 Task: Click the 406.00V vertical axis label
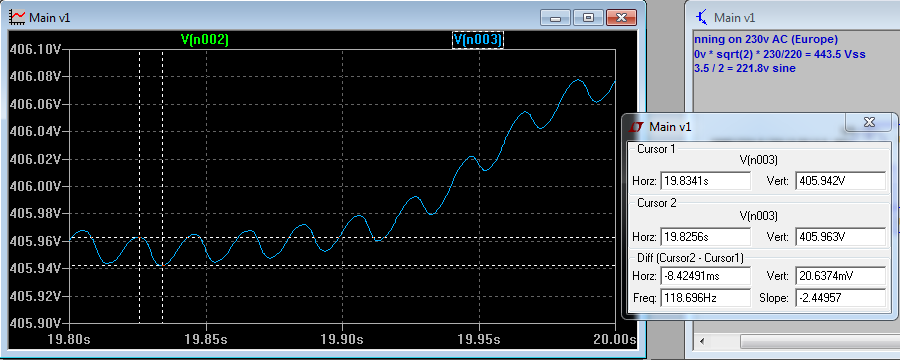click(36, 187)
